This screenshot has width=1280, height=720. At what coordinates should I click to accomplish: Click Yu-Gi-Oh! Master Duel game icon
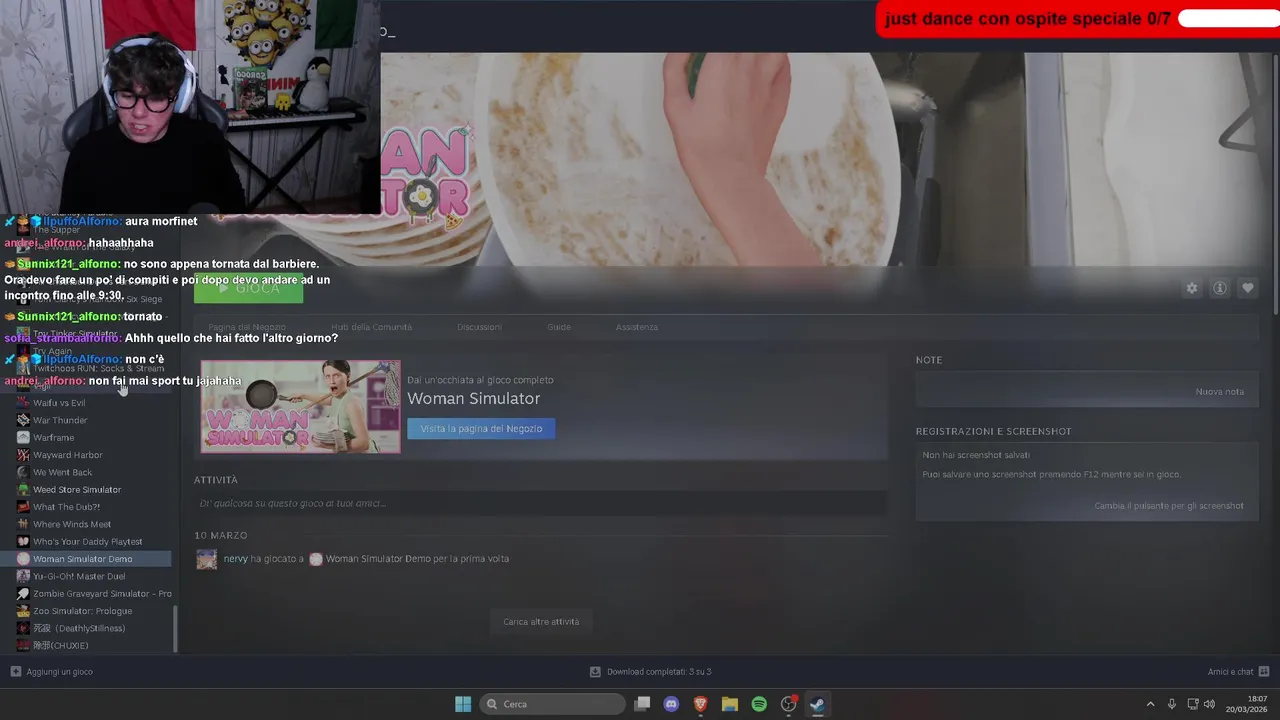[23, 576]
